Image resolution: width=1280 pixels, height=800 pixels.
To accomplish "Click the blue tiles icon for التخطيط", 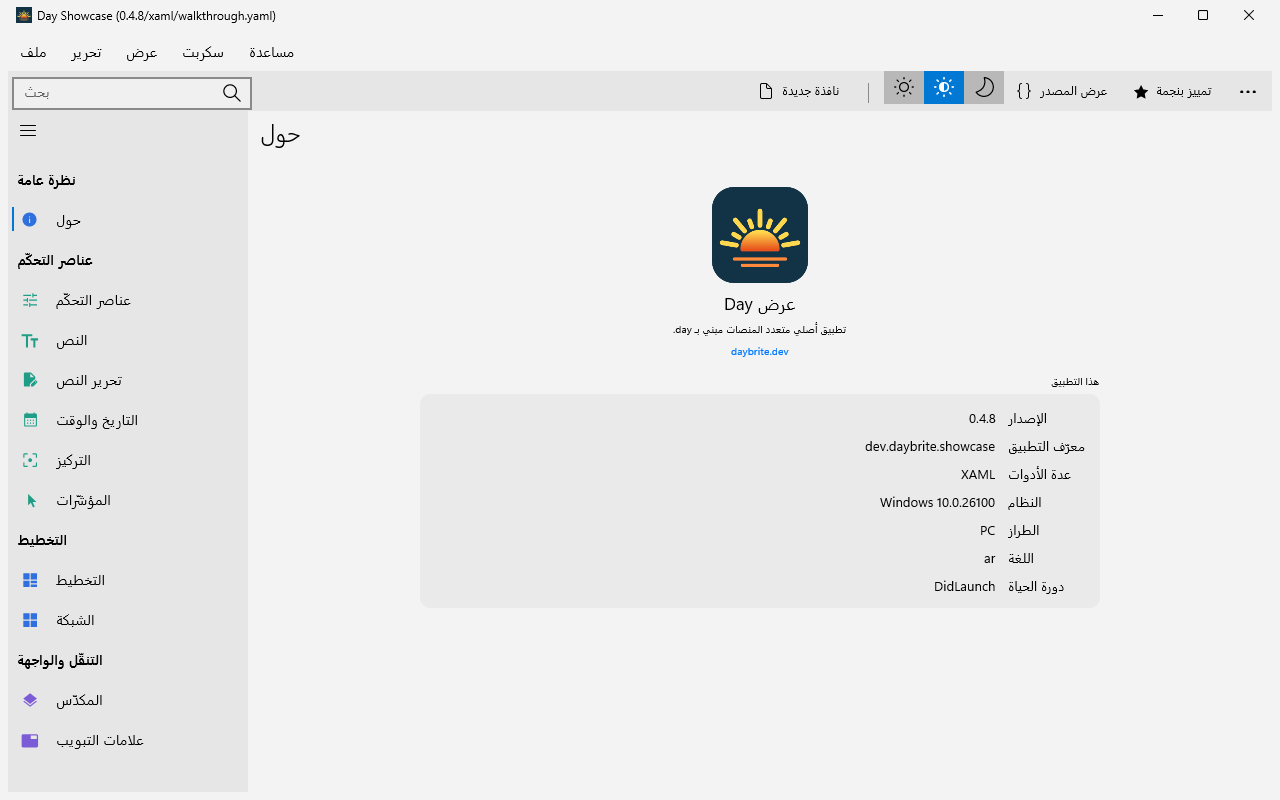I will (30, 580).
